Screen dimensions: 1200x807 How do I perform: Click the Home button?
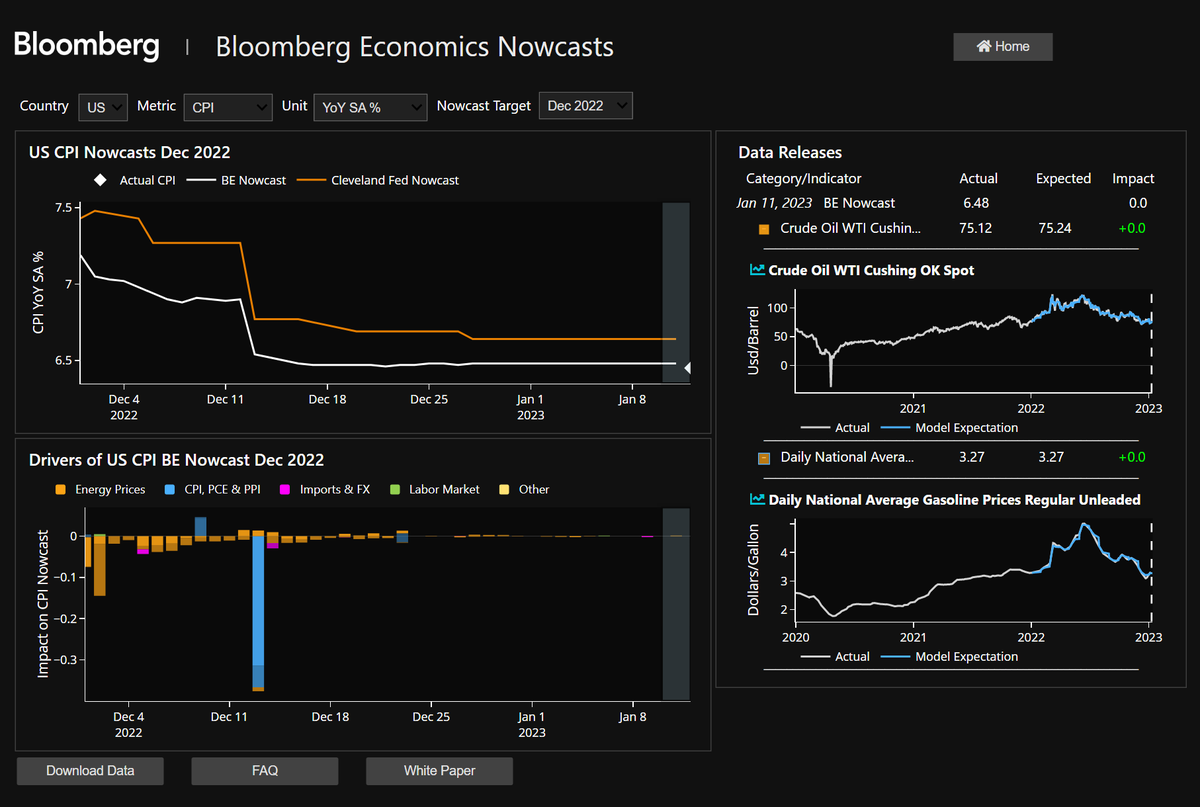1002,46
